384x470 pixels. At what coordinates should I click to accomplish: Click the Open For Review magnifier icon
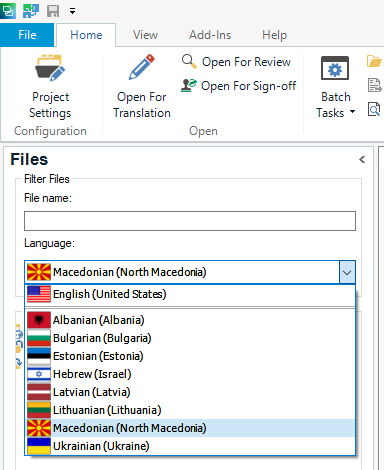pos(189,62)
